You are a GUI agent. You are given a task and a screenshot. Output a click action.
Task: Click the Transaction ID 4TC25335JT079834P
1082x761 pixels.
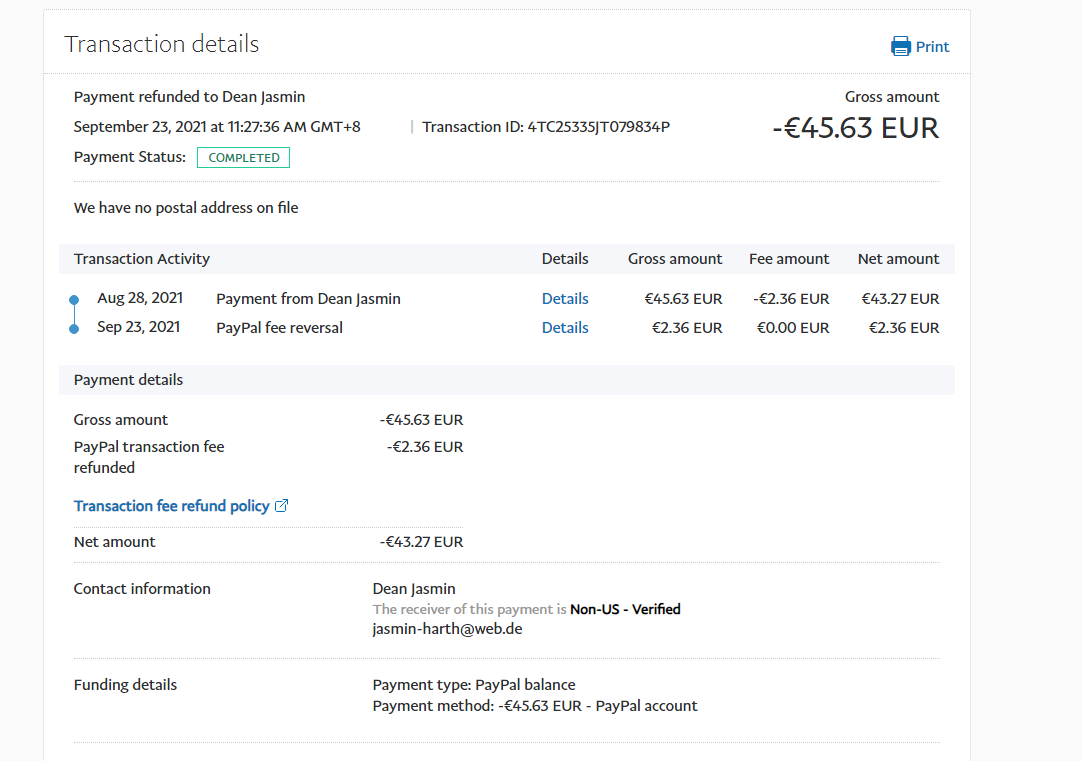point(546,127)
